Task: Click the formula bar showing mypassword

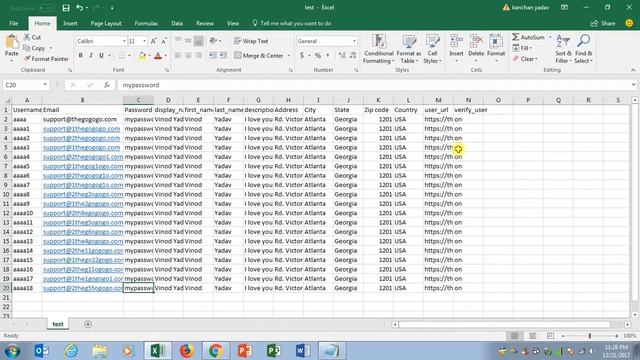Action: point(376,85)
